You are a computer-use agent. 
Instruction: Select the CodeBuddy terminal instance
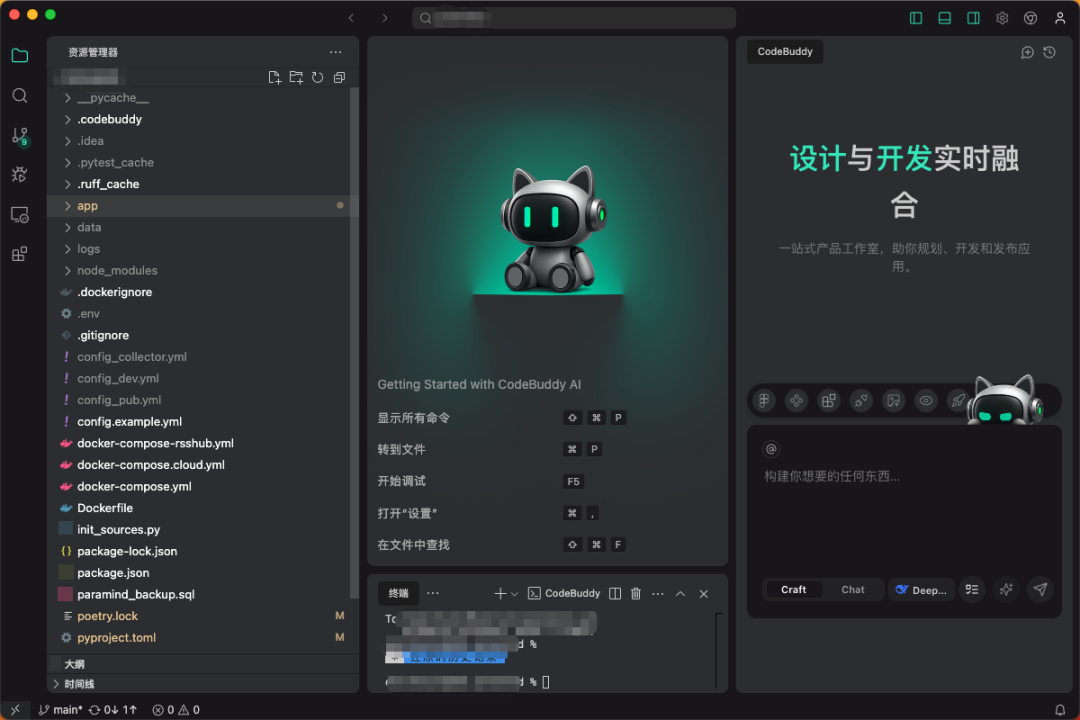[x=564, y=593]
